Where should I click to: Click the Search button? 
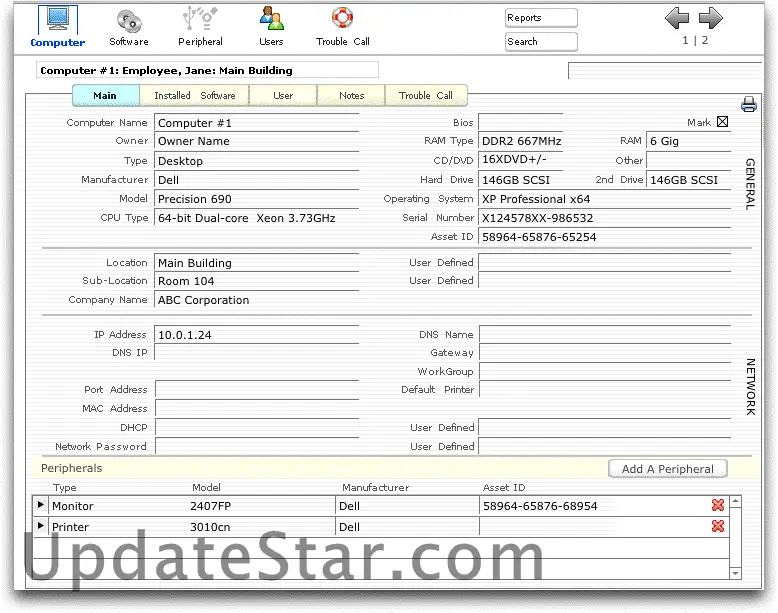[541, 42]
